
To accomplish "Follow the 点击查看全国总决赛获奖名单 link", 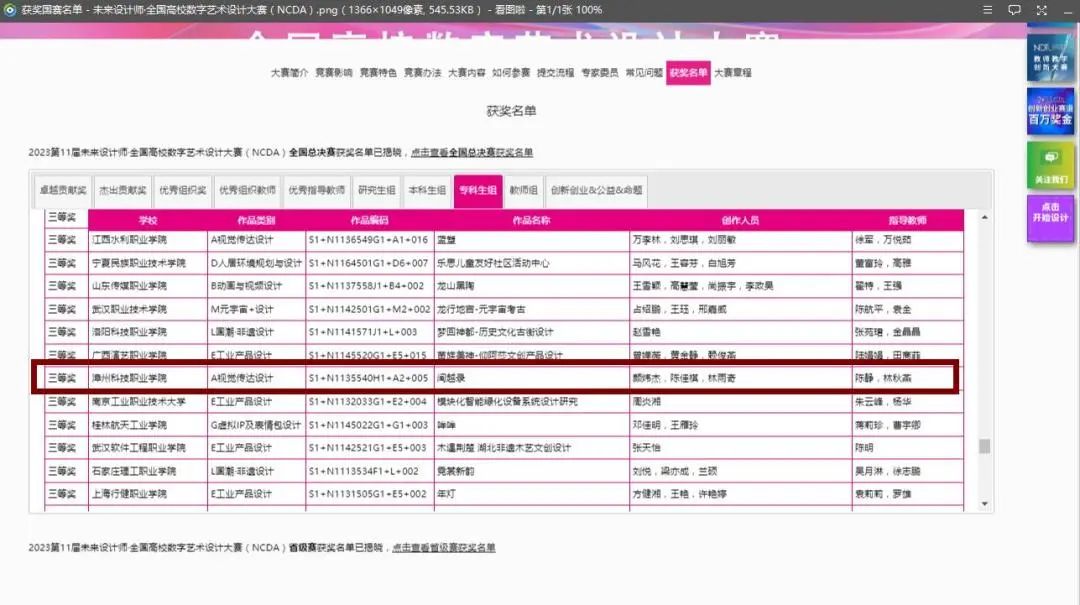I will pos(472,152).
